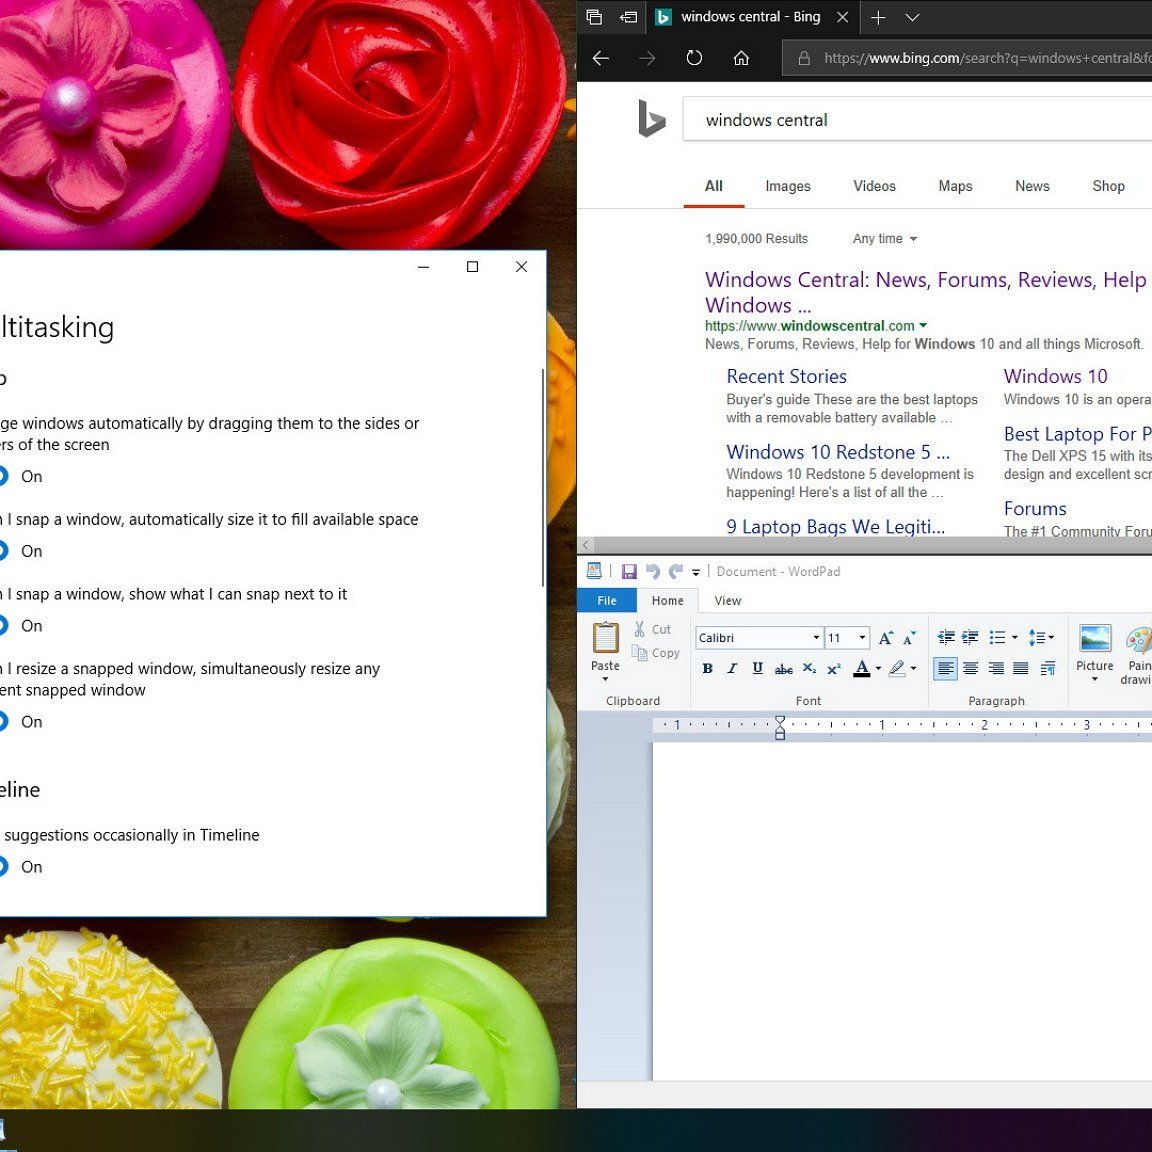The image size is (1152, 1152).
Task: Insert a Picture in WordPad
Action: (1095, 640)
